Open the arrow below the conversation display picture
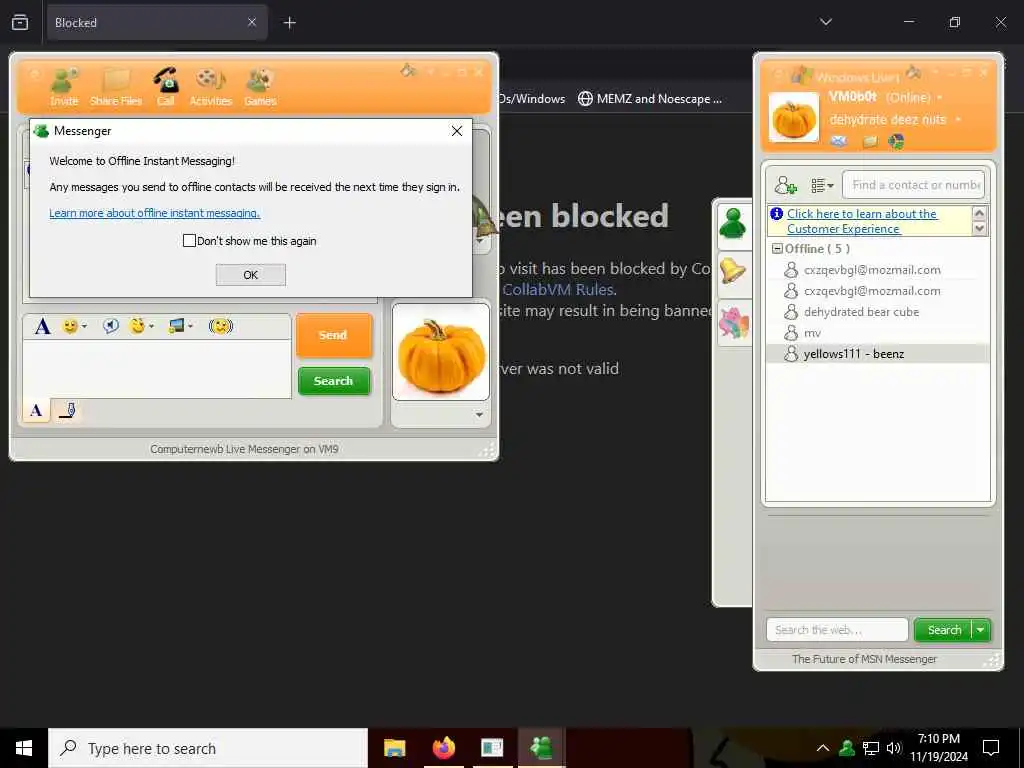 pos(479,415)
